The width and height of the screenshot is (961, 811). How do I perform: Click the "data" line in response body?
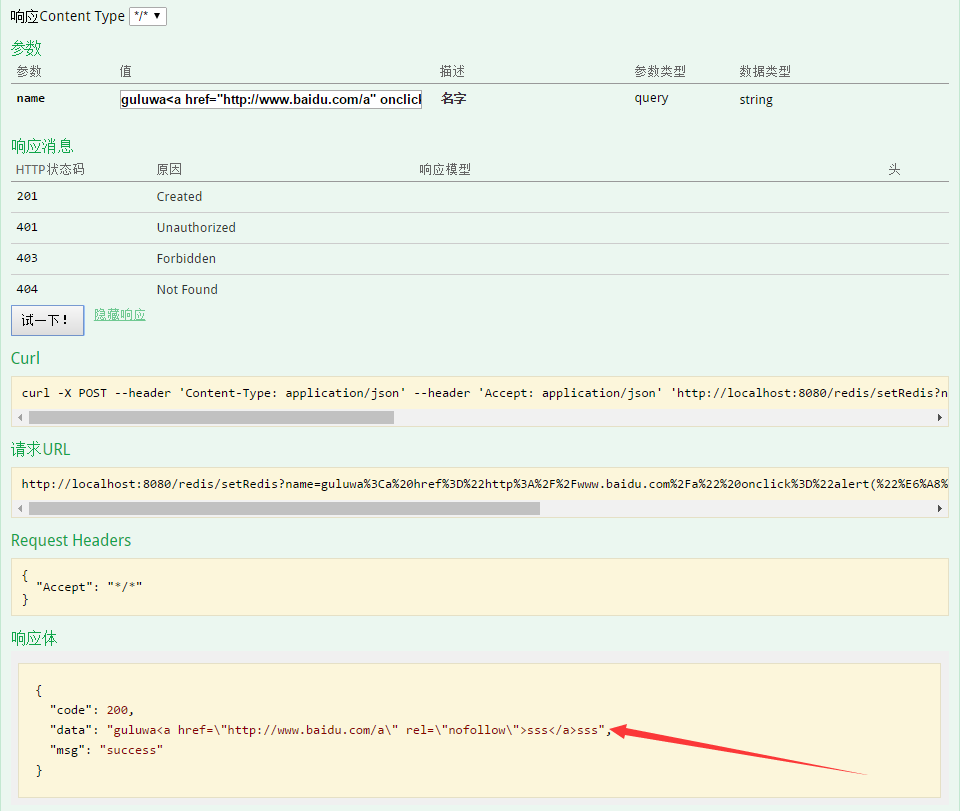[x=331, y=730]
